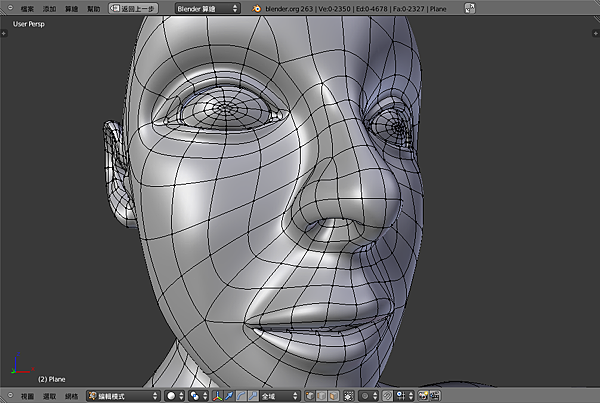Screen dimensions: 600x403
Task: Open the Blender 算繪 render engine dropdown
Action: click(207, 7)
